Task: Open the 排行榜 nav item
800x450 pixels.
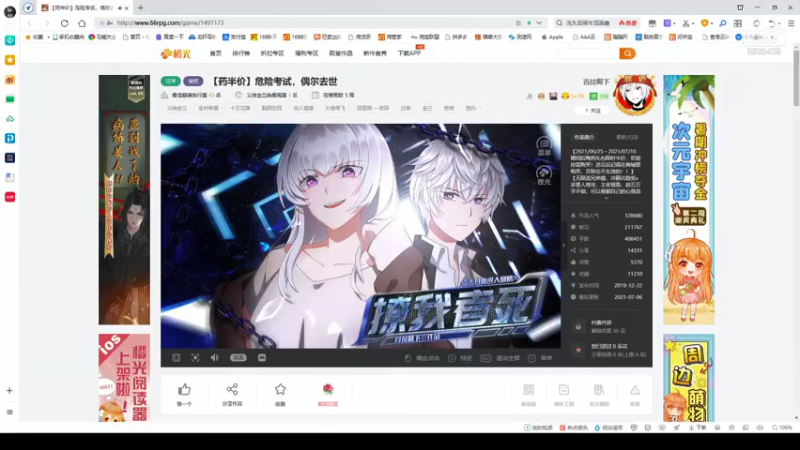Action: coord(241,53)
